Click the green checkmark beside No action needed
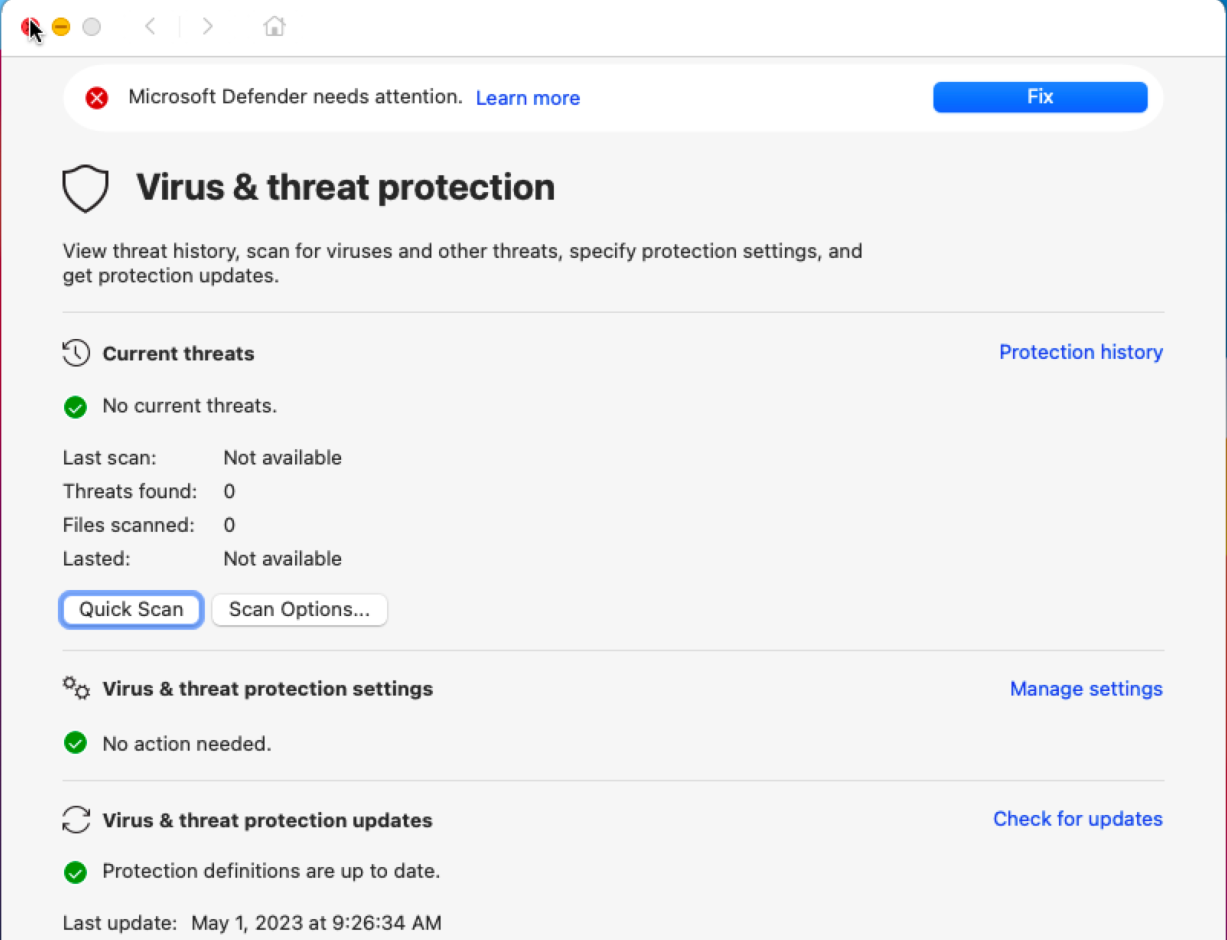 point(75,743)
